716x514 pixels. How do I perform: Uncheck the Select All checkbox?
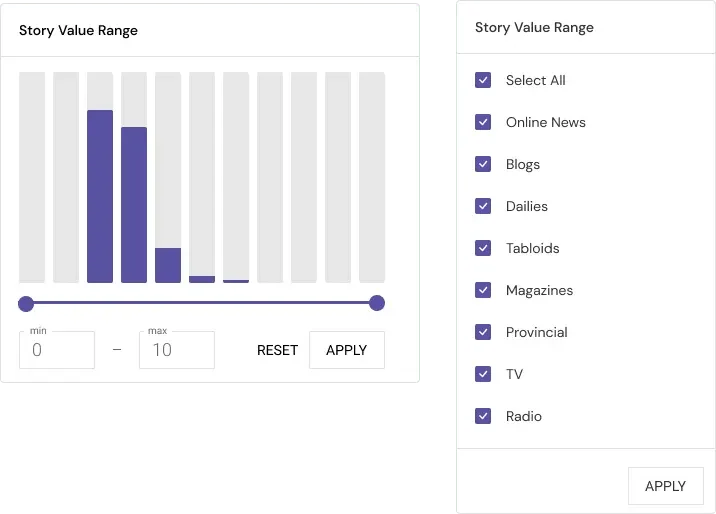click(483, 80)
